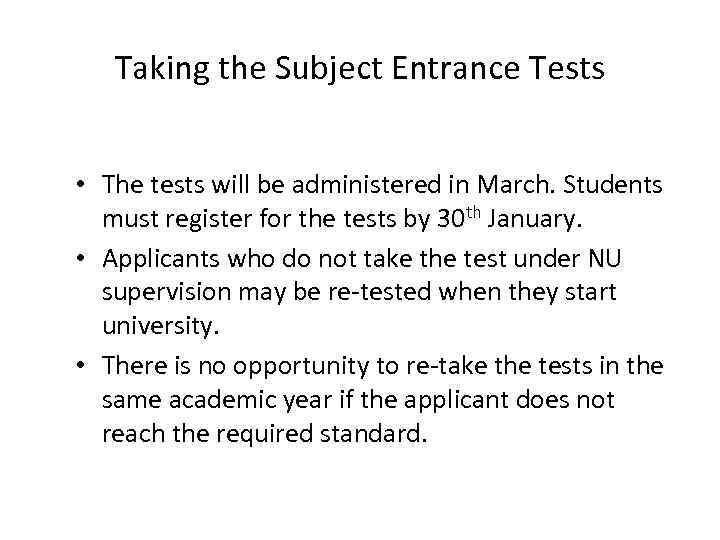
Task: Click the slide title 'Taking the Subject Entrance Tests'
Action: (359, 69)
